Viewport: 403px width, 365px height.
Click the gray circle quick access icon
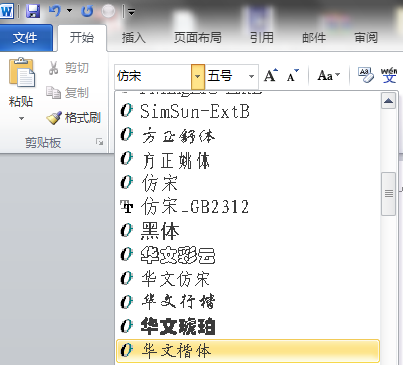tap(108, 12)
